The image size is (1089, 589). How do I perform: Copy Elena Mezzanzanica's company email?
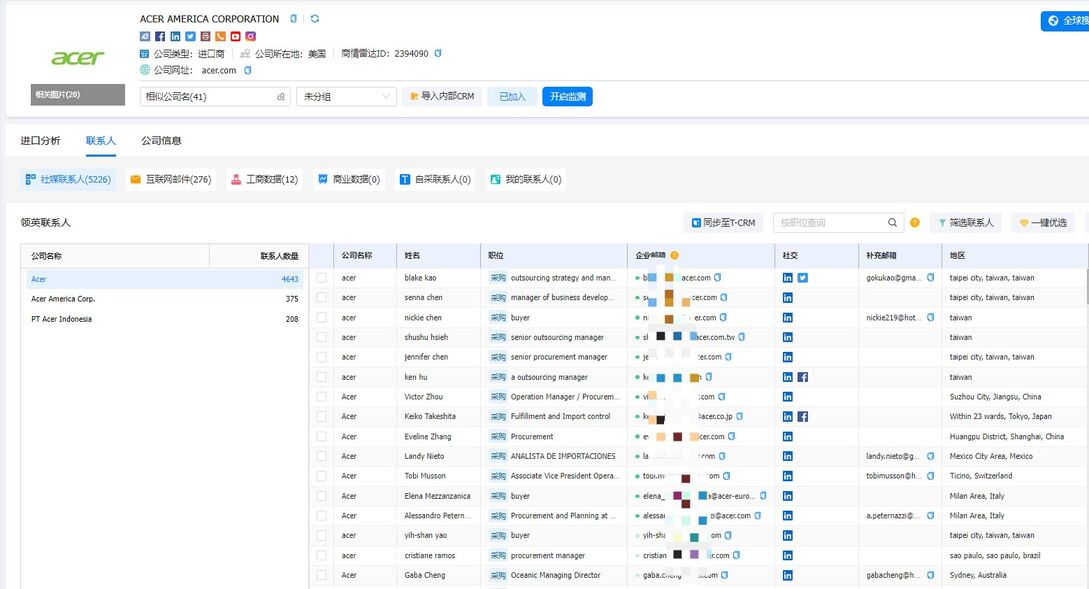pyautogui.click(x=763, y=496)
